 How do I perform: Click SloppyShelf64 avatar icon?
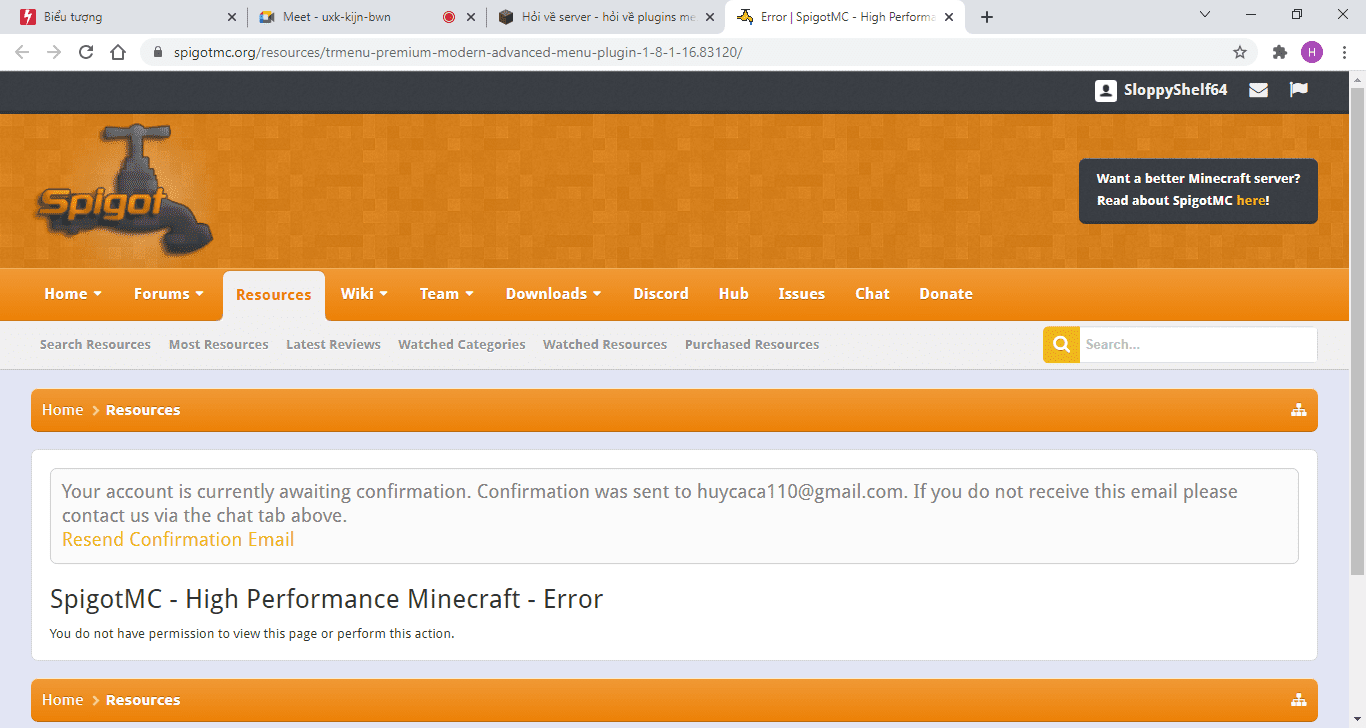1105,90
